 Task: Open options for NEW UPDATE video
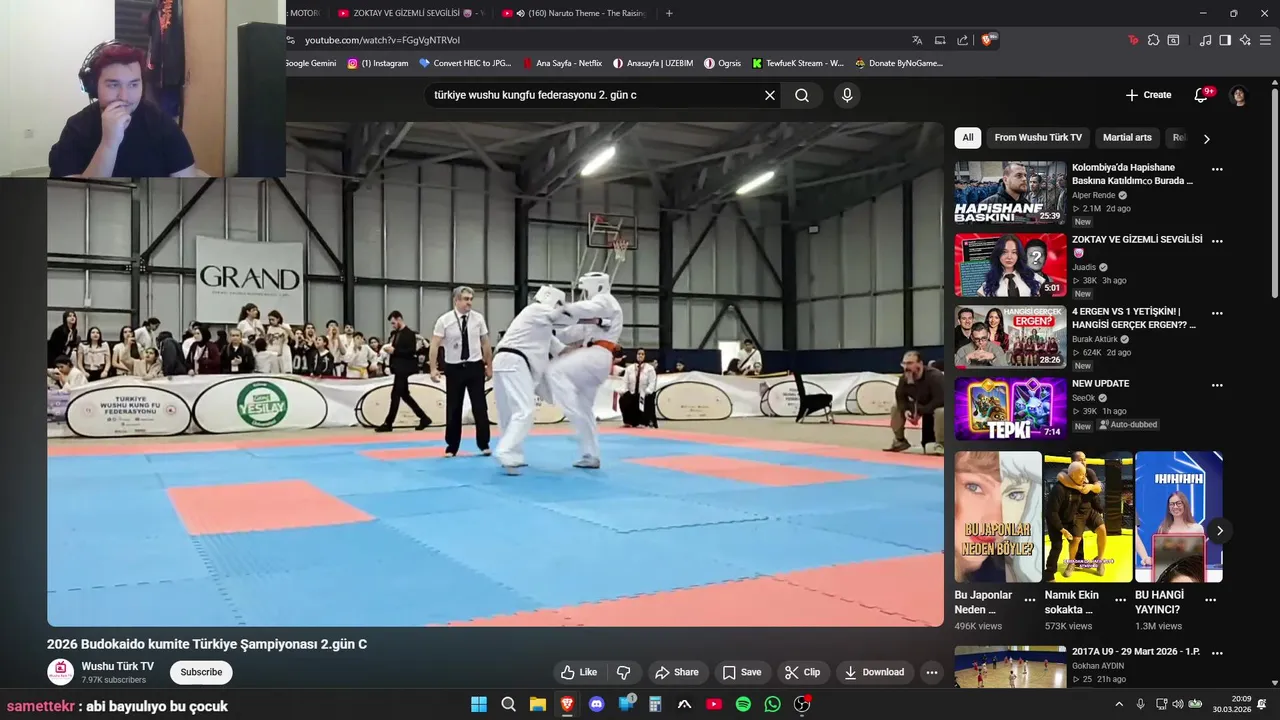(1217, 385)
